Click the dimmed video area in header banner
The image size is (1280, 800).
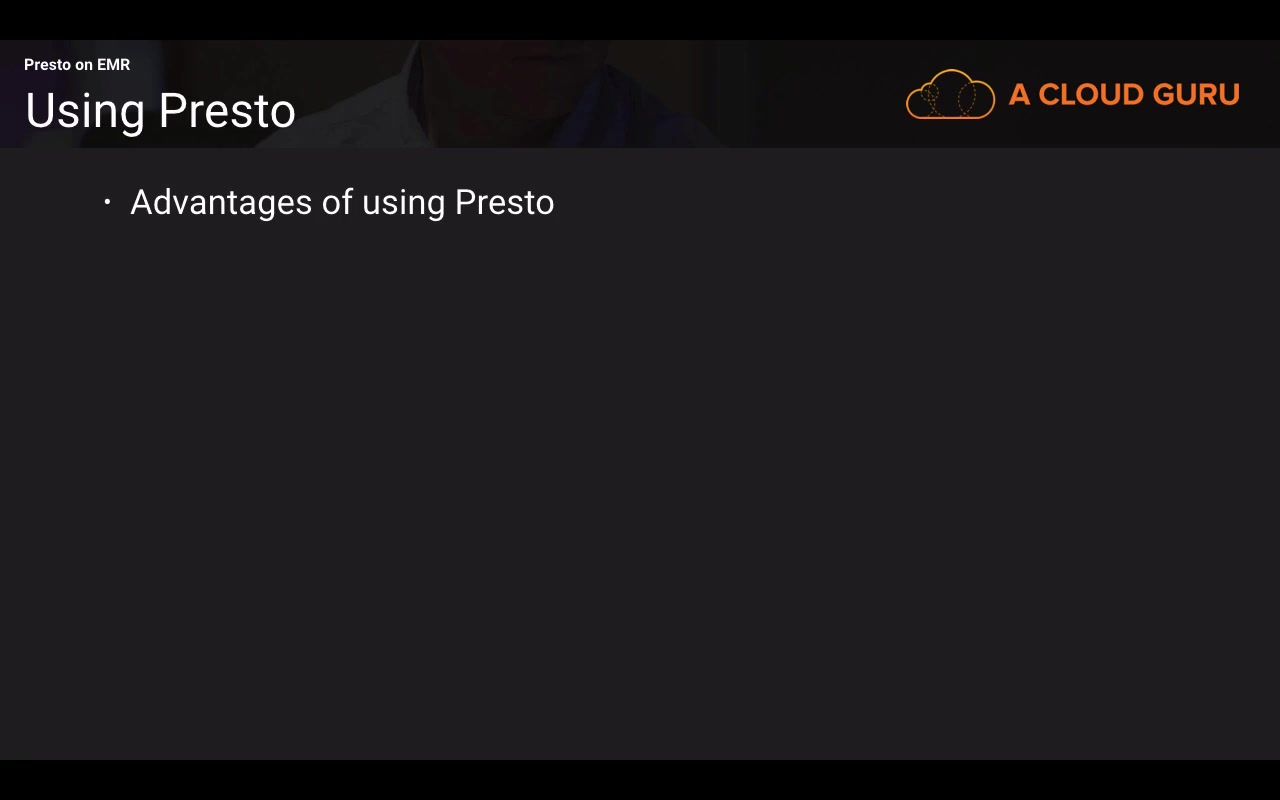pos(600,95)
